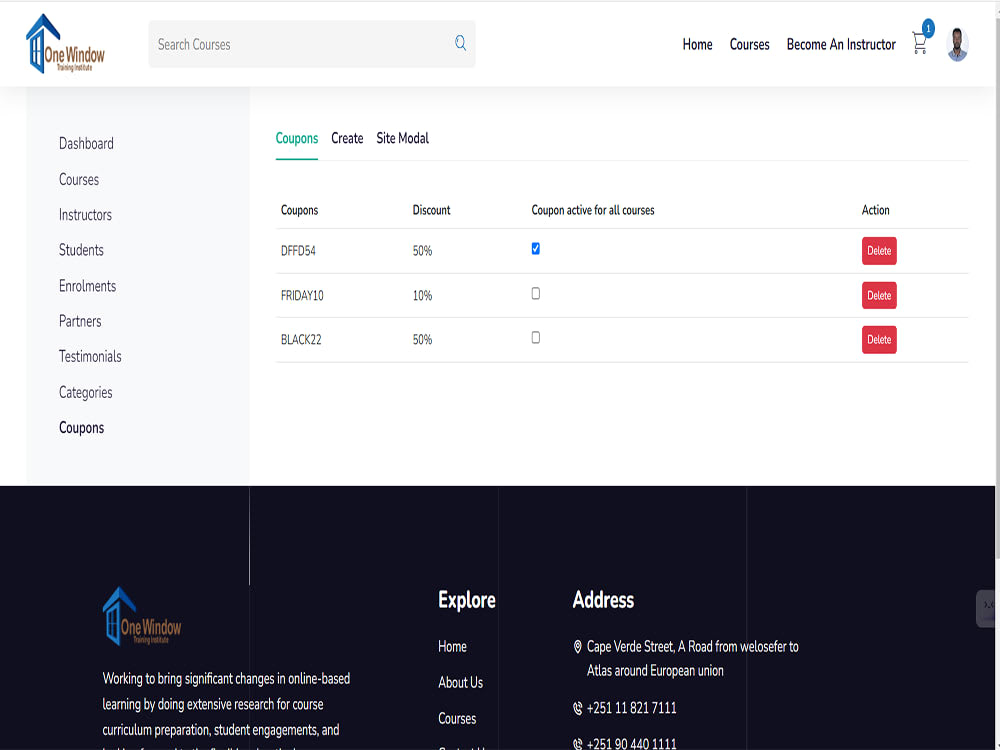Screen dimensions: 1000x750
Task: Open the Site Modal tab
Action: click(402, 138)
